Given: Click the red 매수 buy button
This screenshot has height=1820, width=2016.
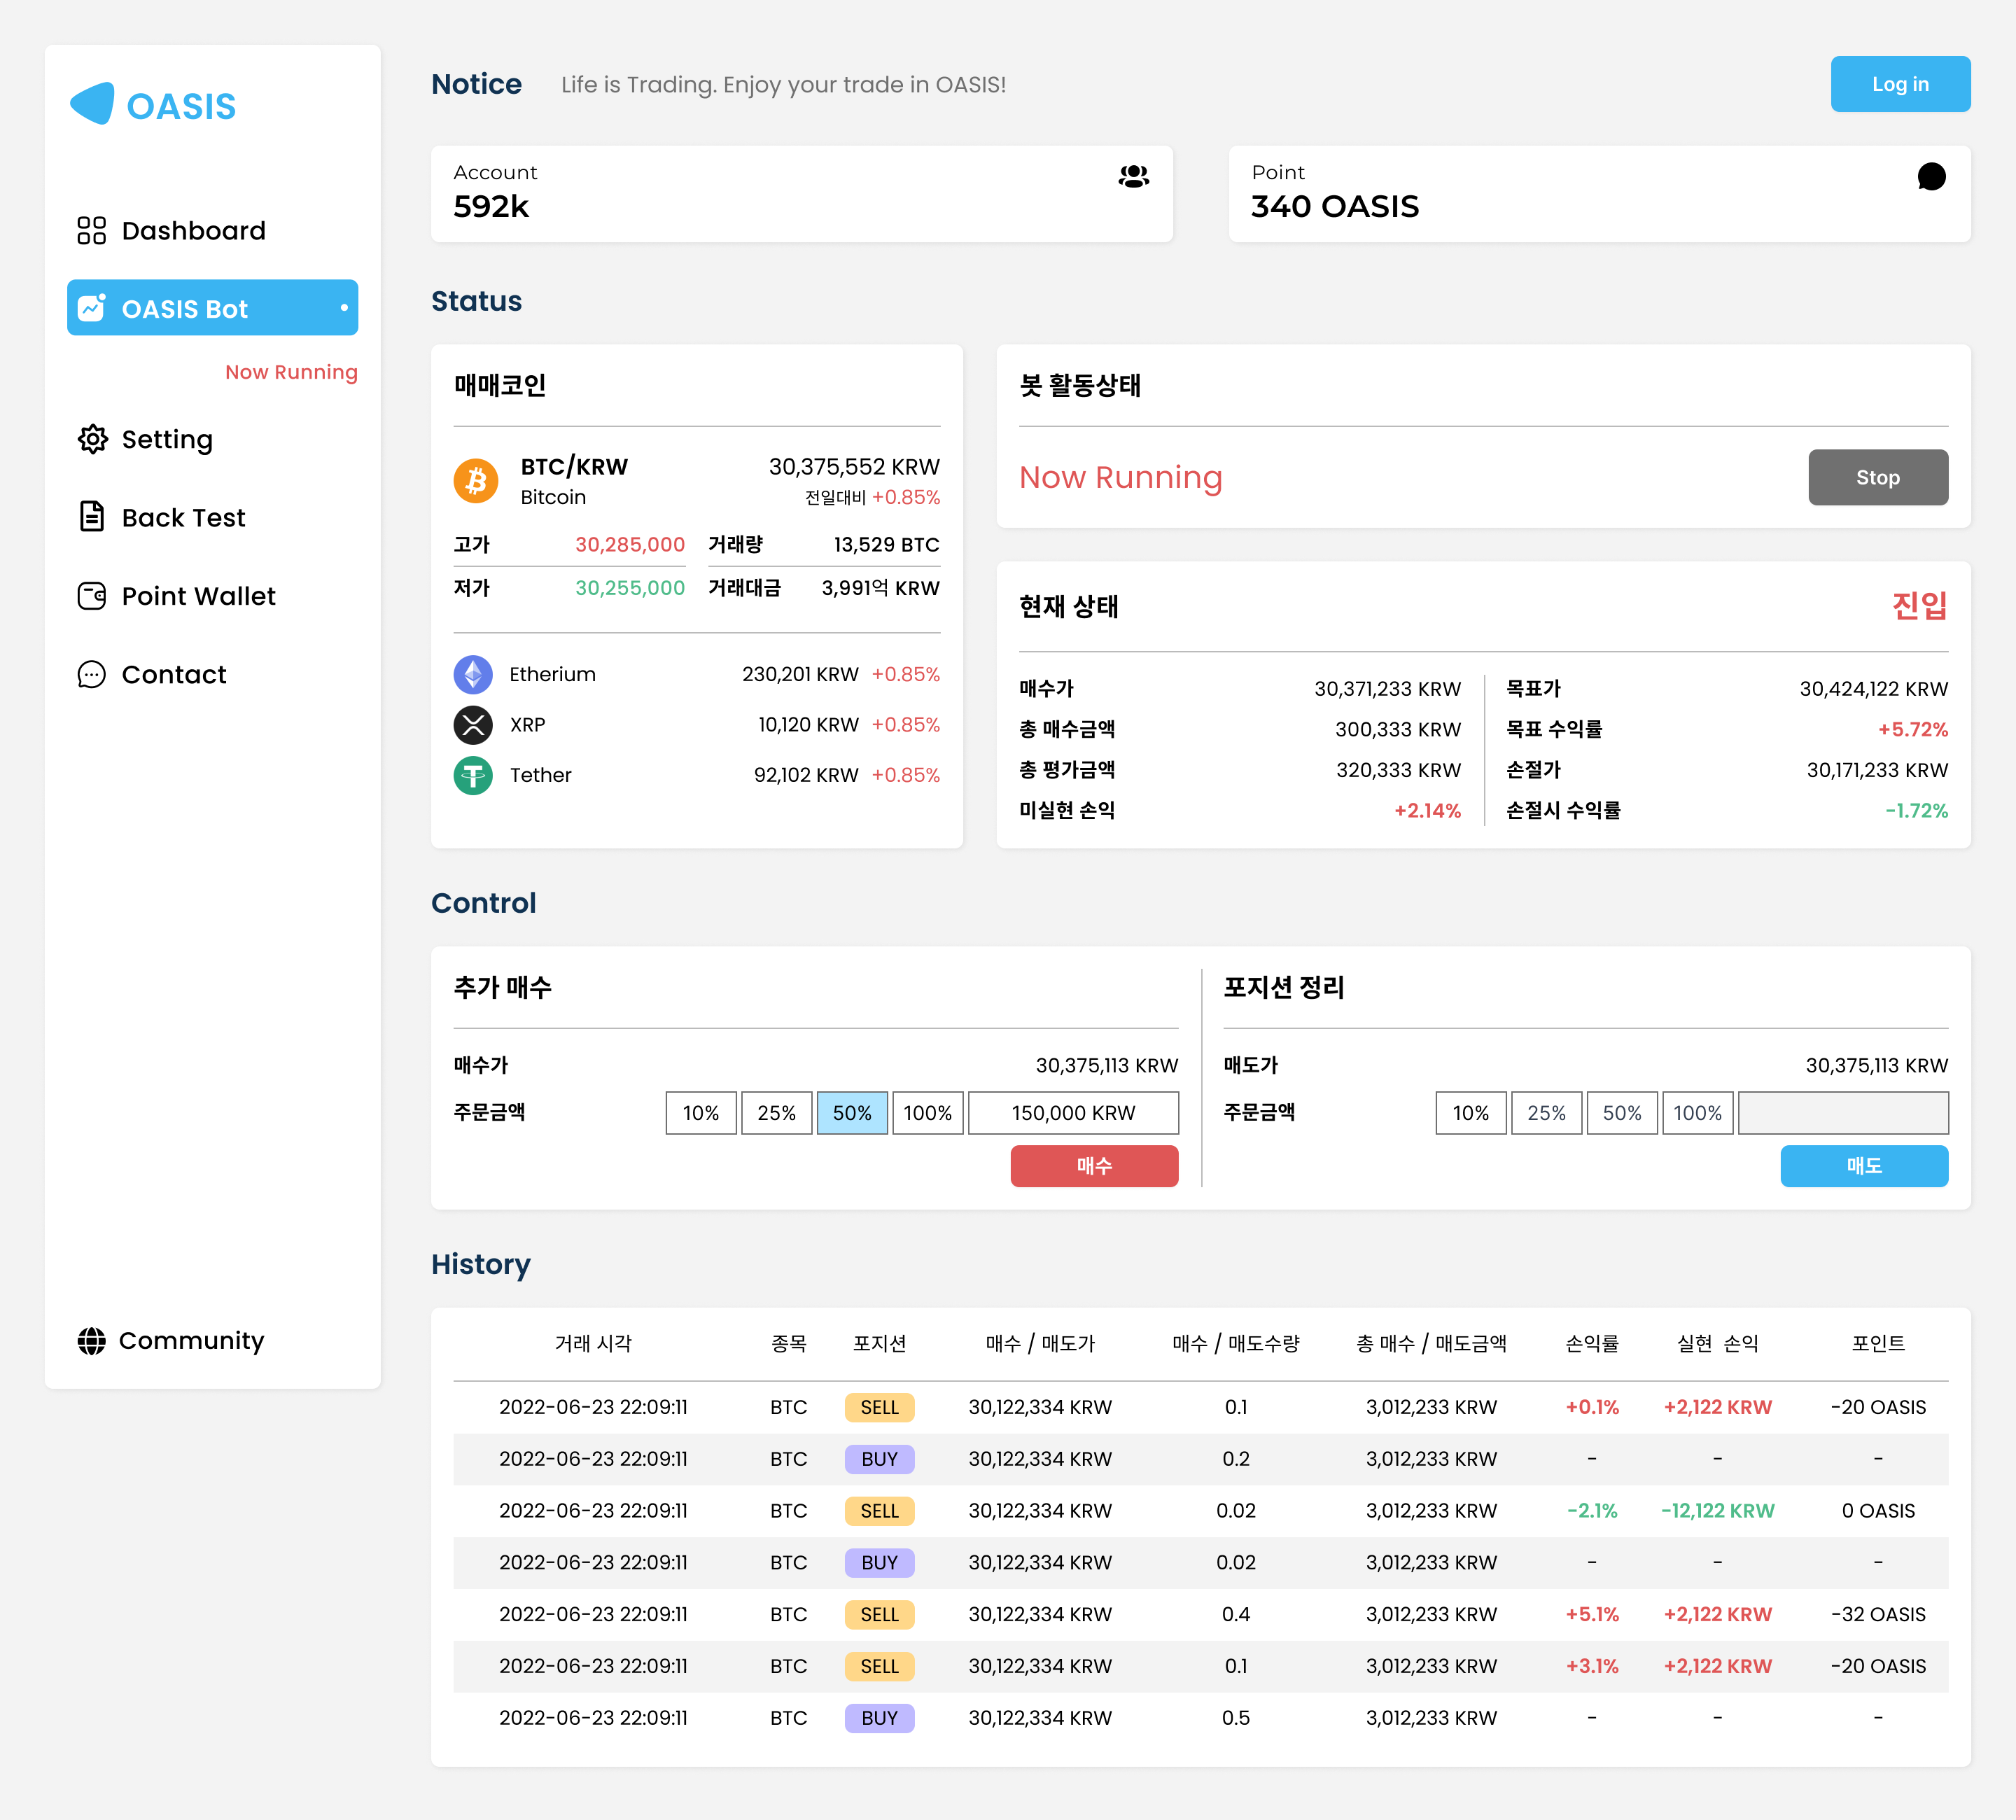Looking at the screenshot, I should tap(1094, 1166).
